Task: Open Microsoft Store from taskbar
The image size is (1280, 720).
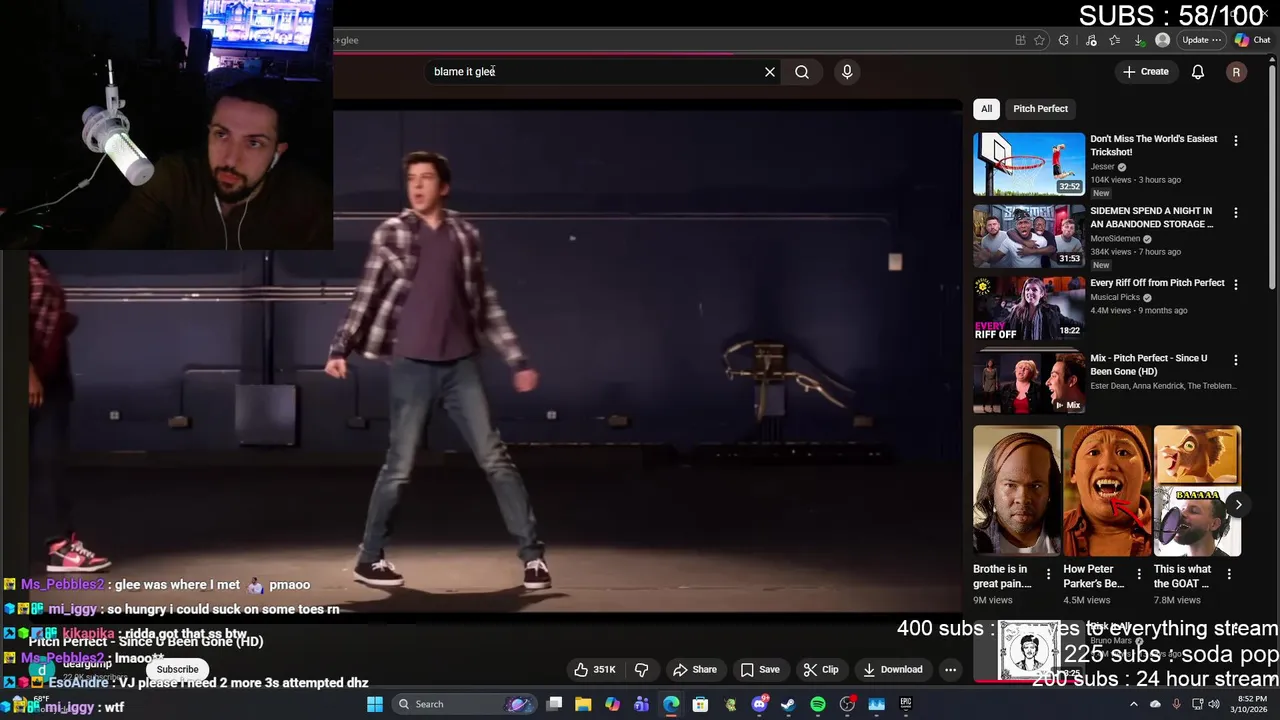Action: (x=700, y=704)
